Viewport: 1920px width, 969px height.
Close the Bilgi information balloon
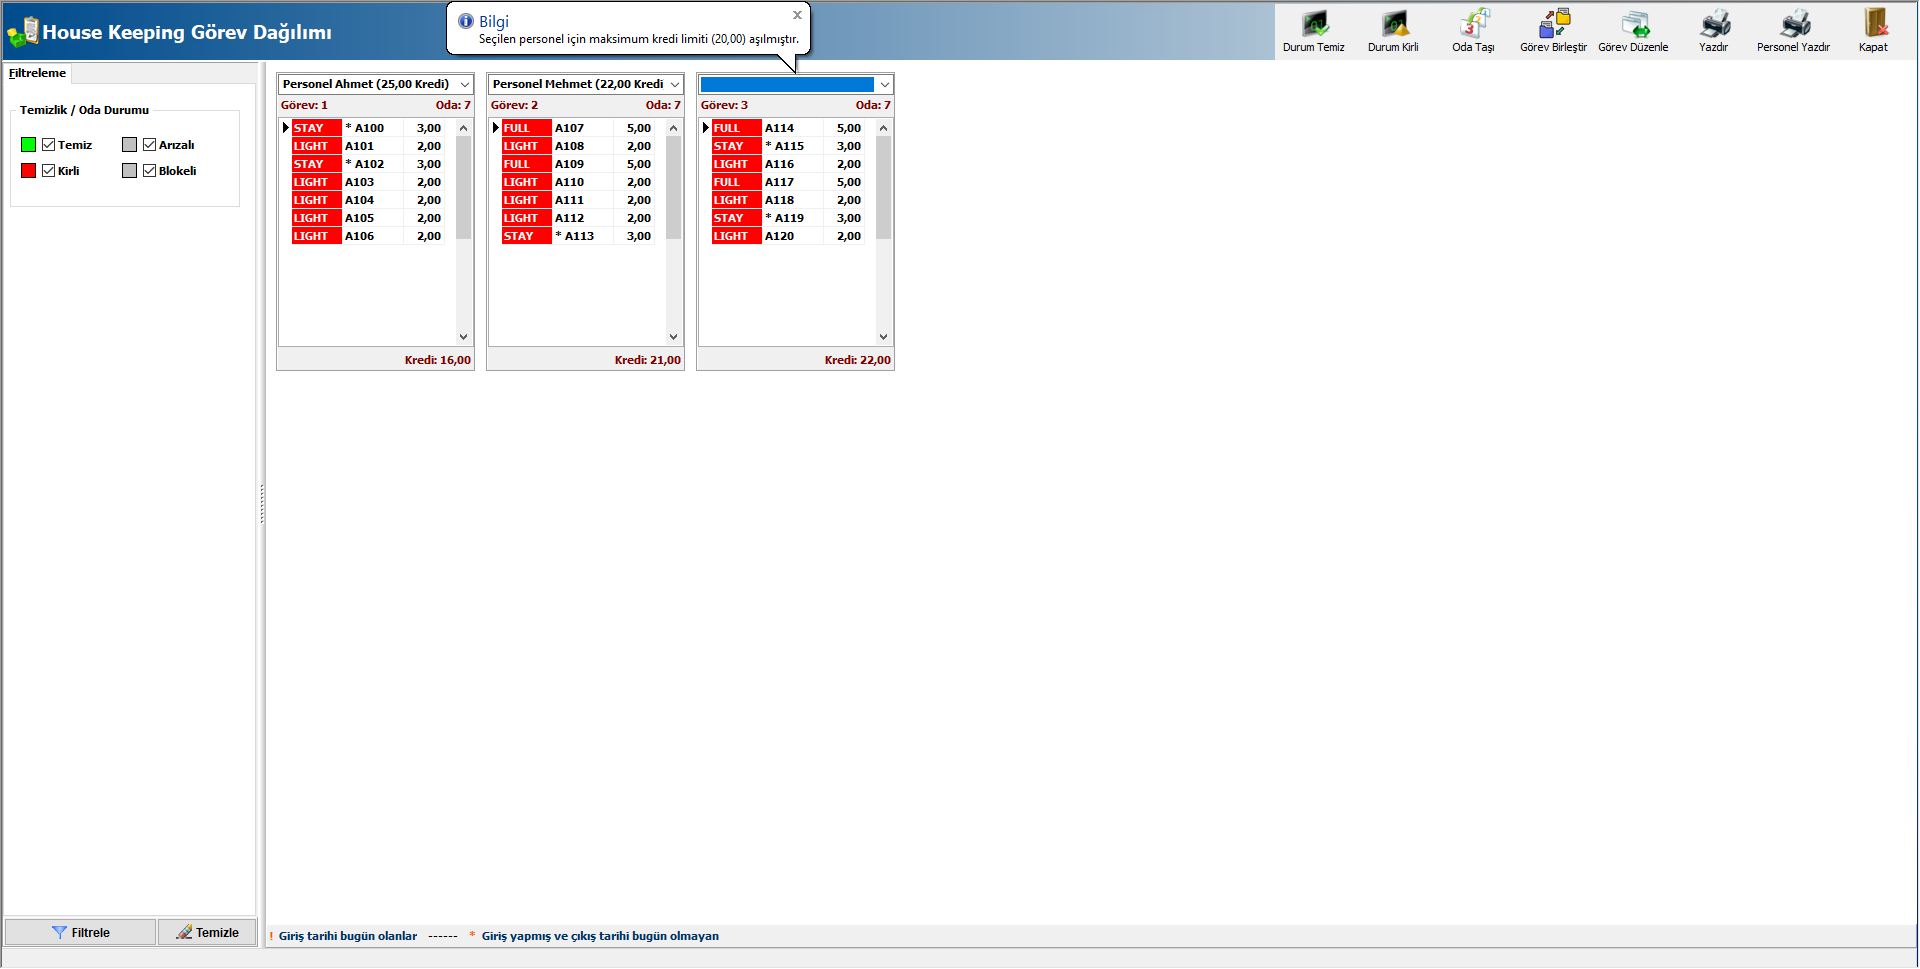[797, 15]
